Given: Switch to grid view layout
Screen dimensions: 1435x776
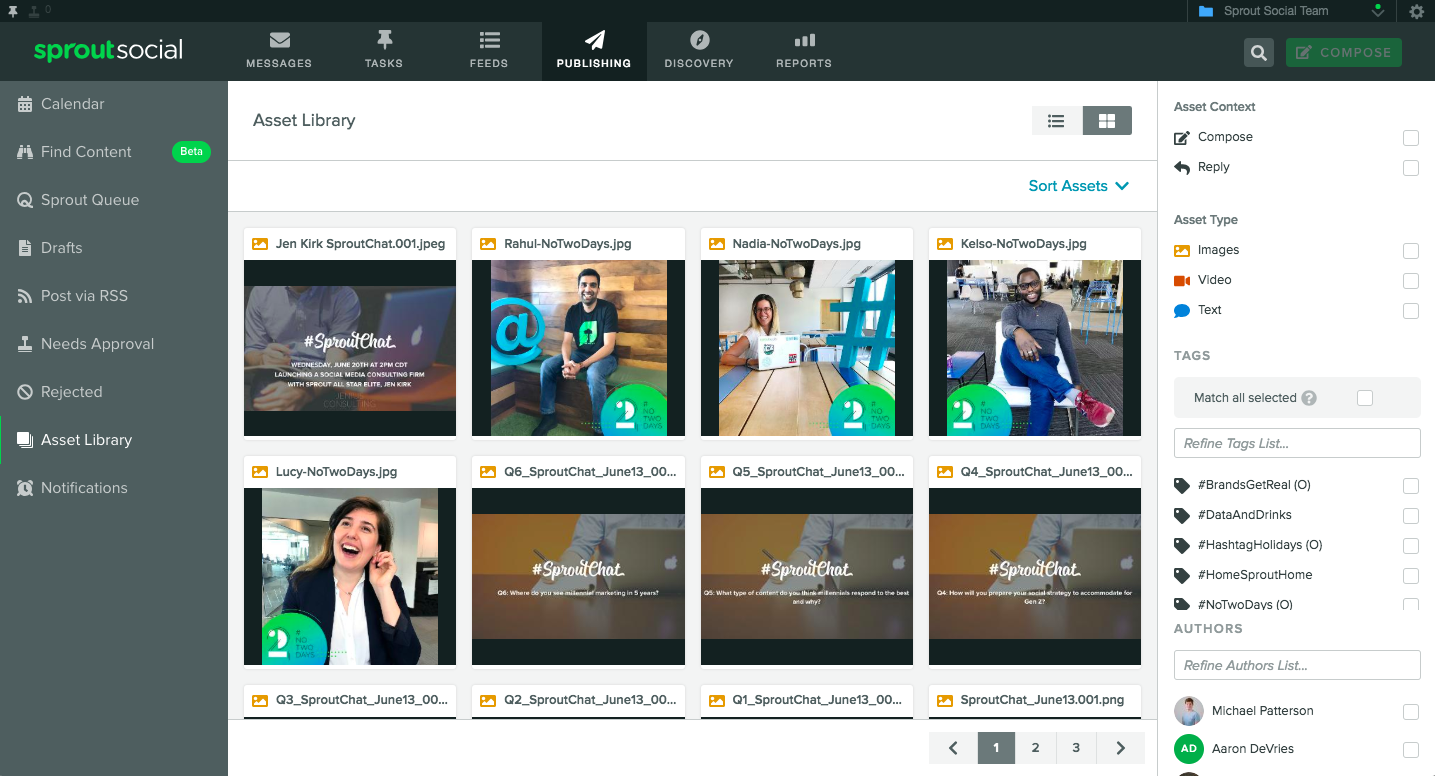Looking at the screenshot, I should [x=1107, y=120].
